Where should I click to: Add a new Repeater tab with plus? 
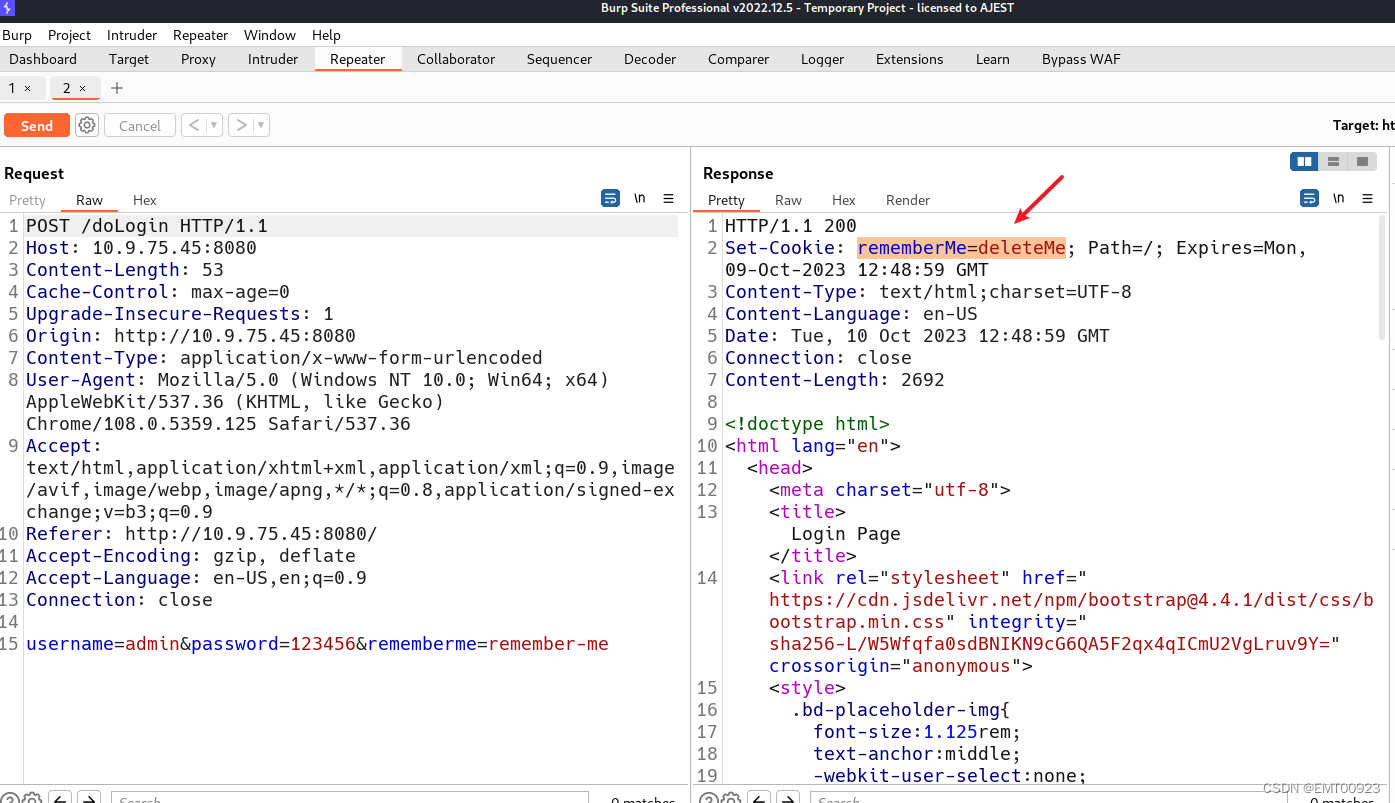[x=117, y=88]
